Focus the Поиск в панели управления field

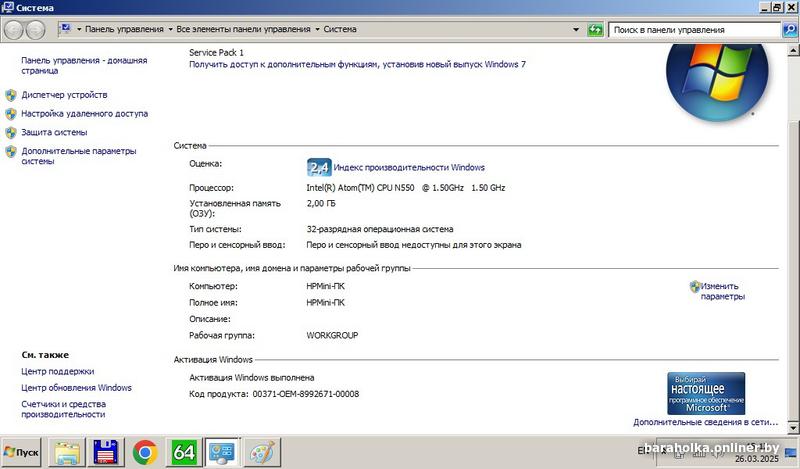[x=695, y=30]
